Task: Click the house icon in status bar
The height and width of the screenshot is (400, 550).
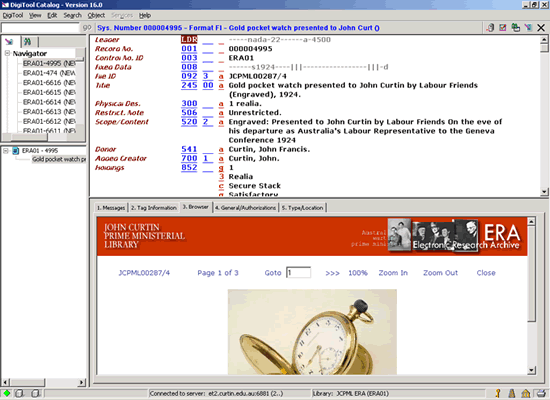Action: (x=526, y=393)
